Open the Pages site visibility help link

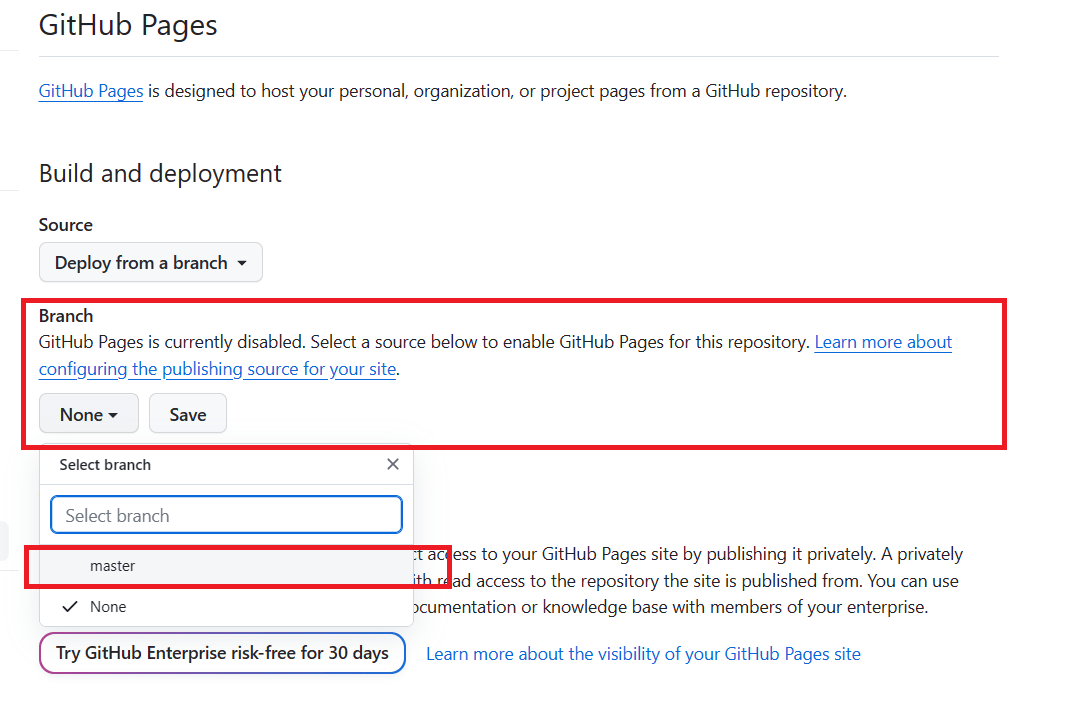pos(643,654)
